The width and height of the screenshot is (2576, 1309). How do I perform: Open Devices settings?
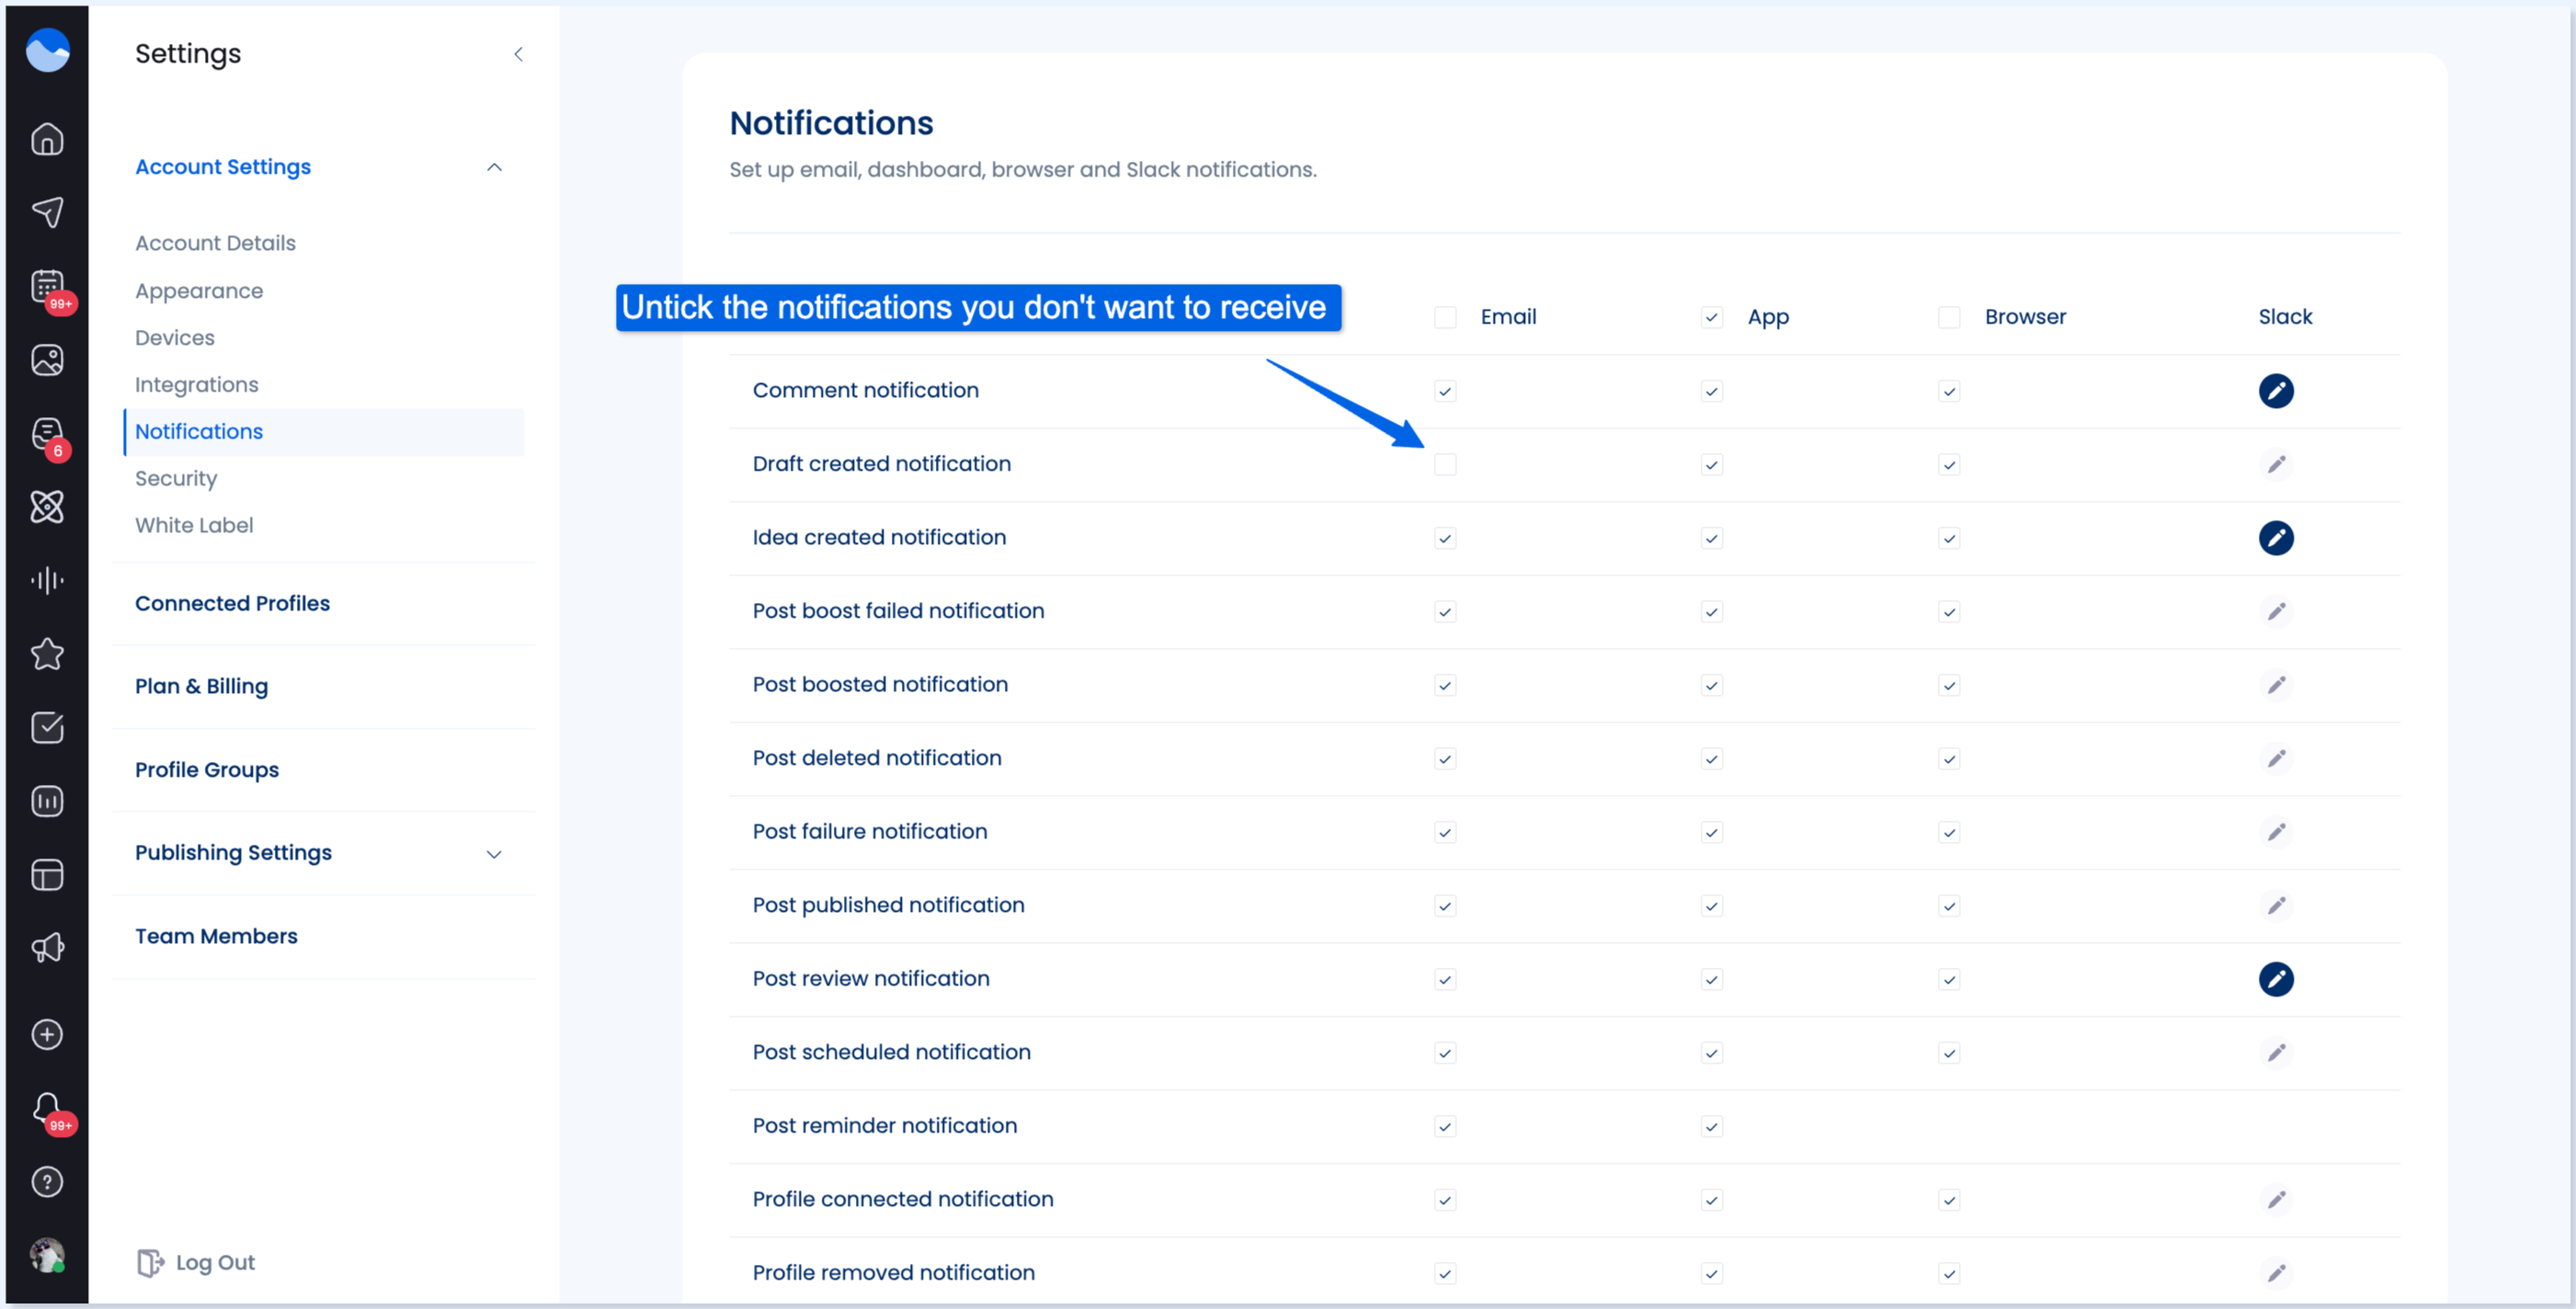point(175,337)
